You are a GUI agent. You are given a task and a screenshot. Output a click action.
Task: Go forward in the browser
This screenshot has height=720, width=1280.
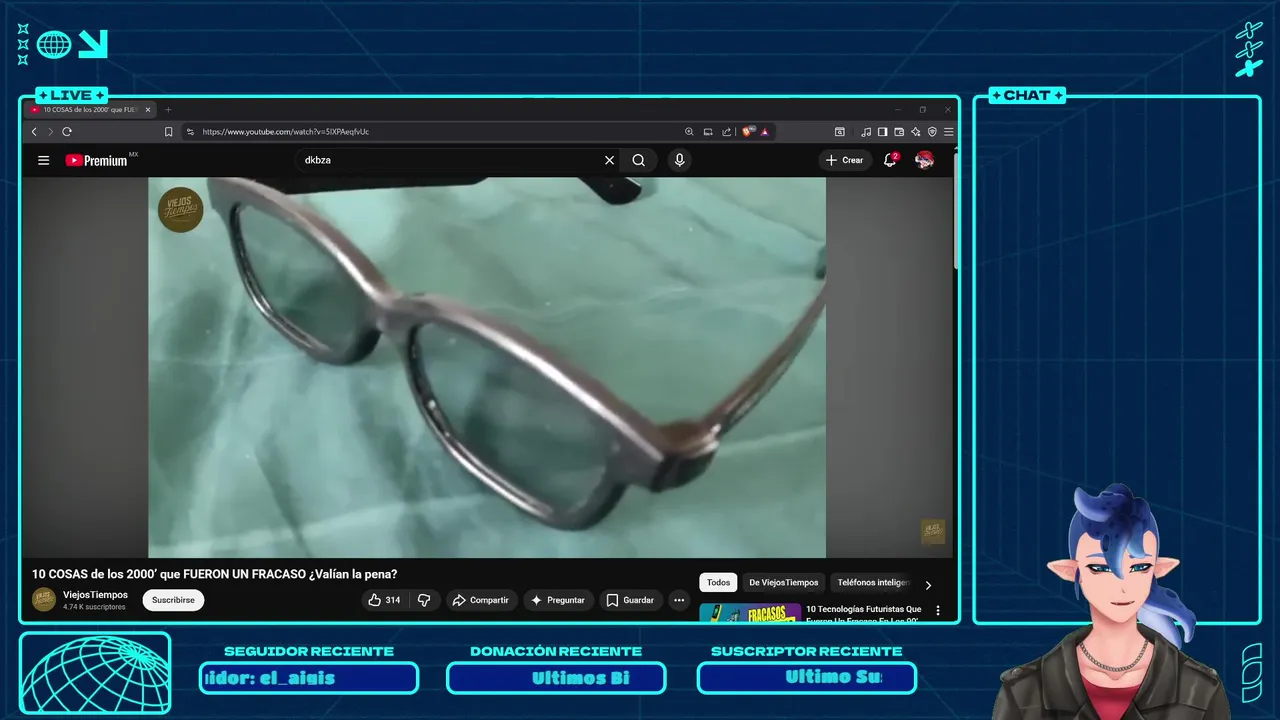49,131
